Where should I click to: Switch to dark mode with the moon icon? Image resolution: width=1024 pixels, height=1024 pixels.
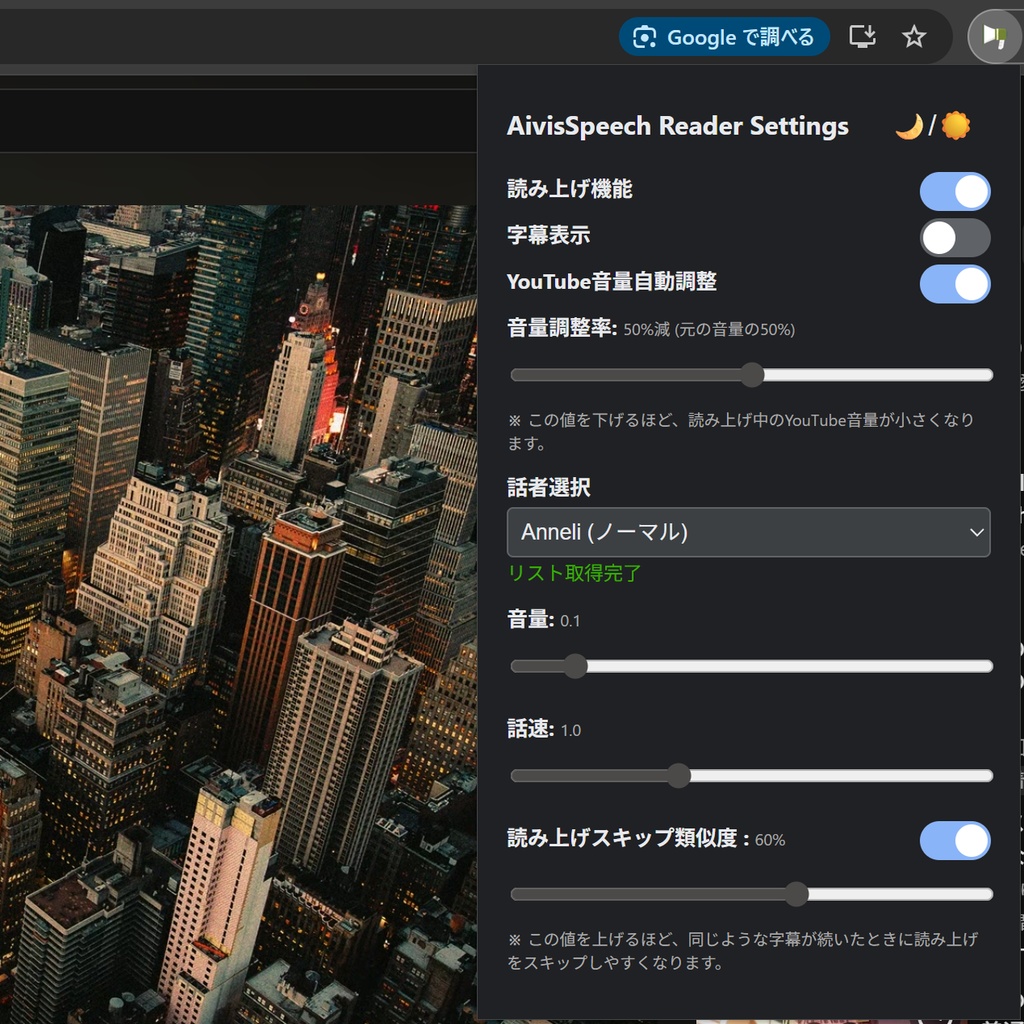(908, 126)
